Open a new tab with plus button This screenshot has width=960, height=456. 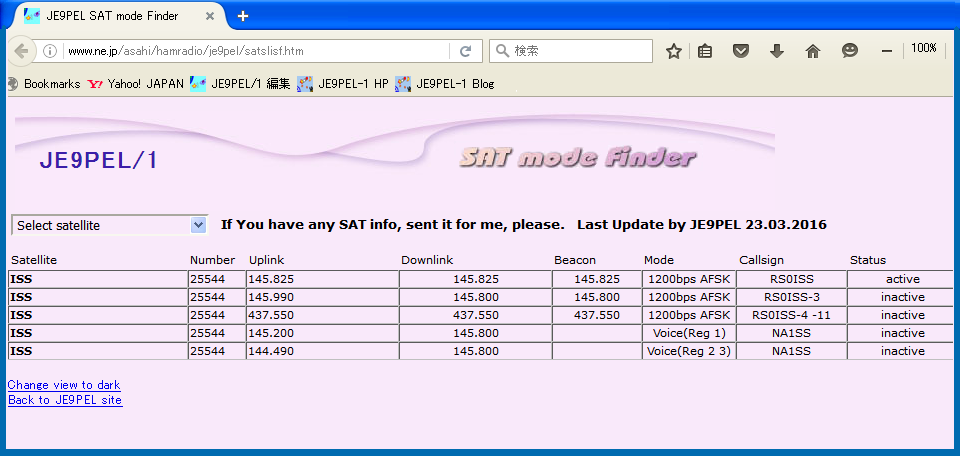(243, 16)
